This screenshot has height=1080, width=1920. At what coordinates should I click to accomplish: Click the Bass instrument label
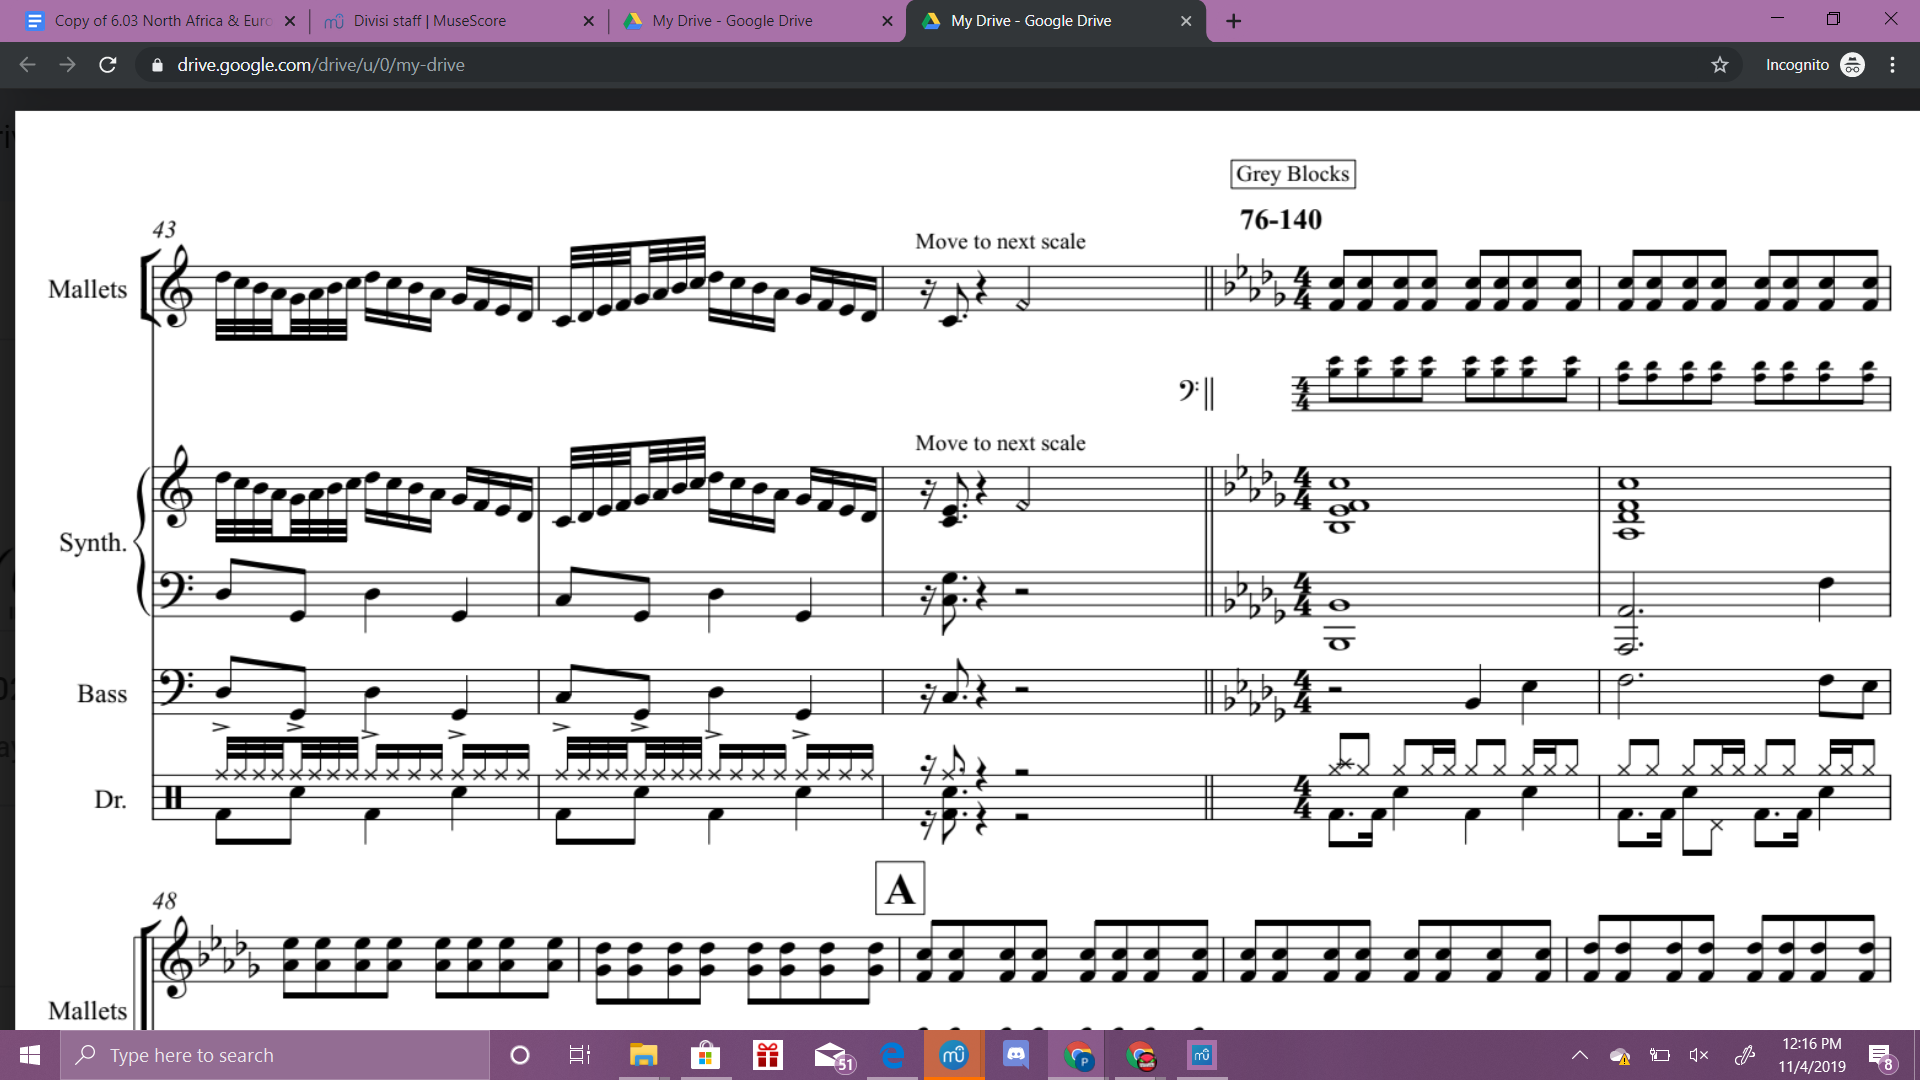[102, 693]
